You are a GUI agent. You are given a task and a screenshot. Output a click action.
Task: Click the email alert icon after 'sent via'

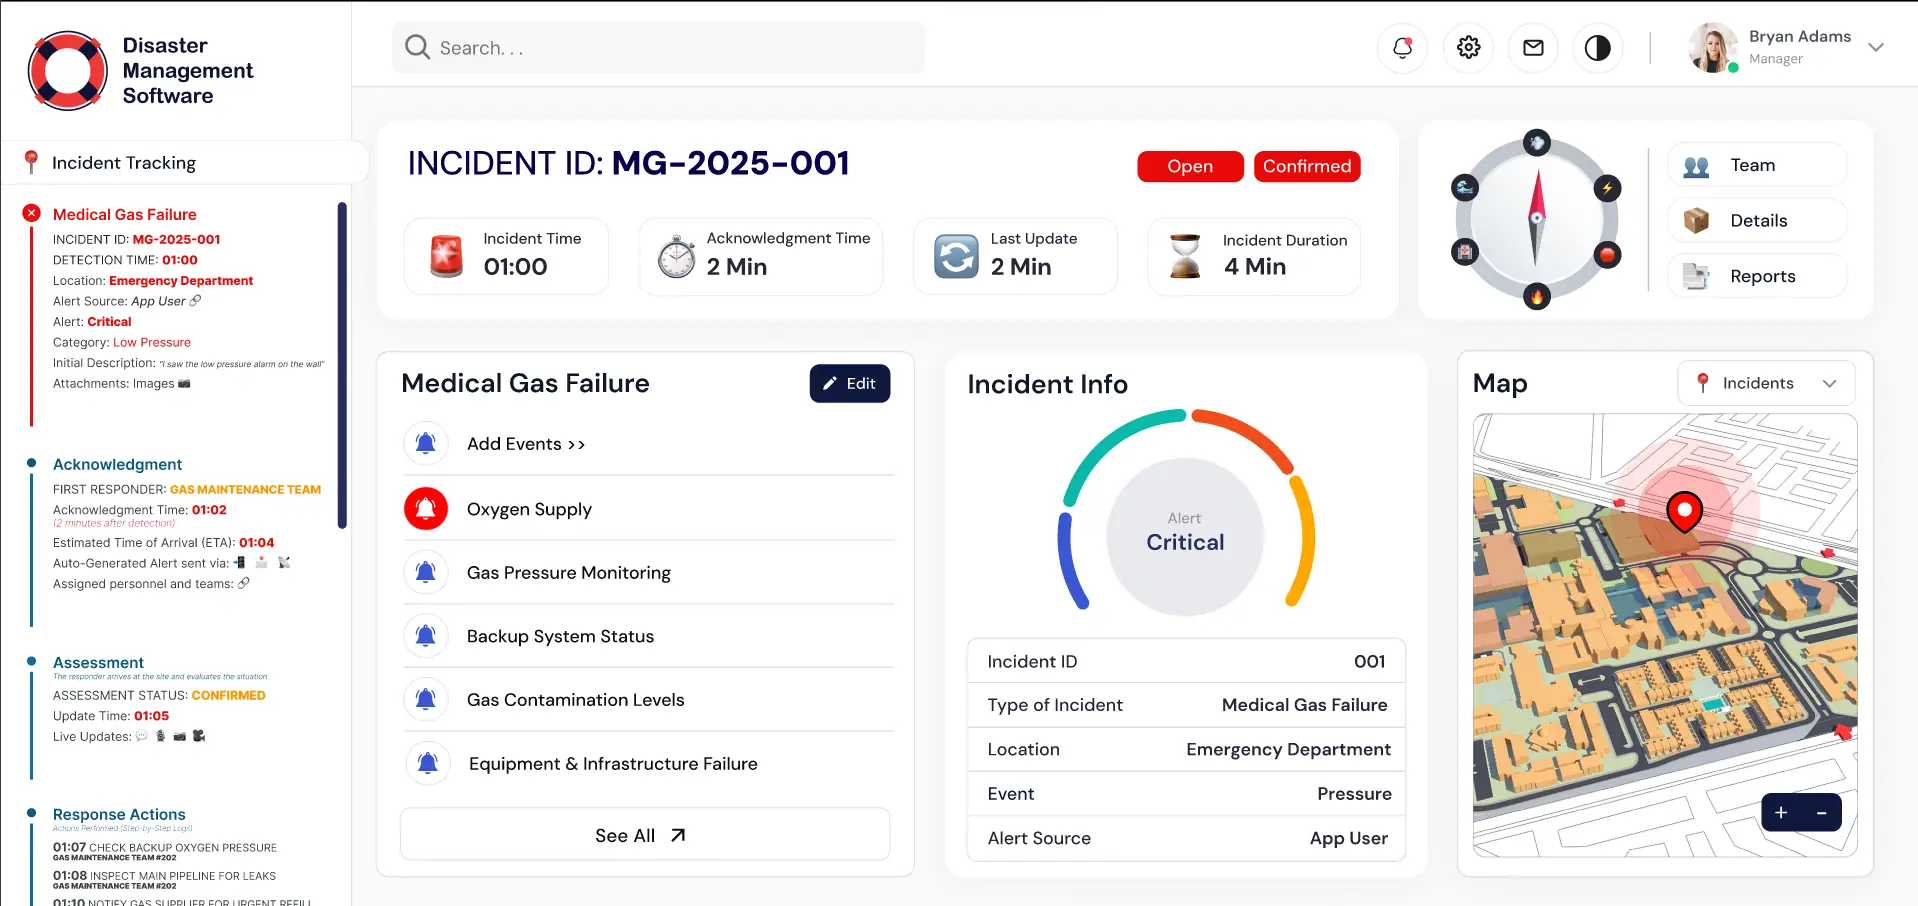pyautogui.click(x=262, y=562)
